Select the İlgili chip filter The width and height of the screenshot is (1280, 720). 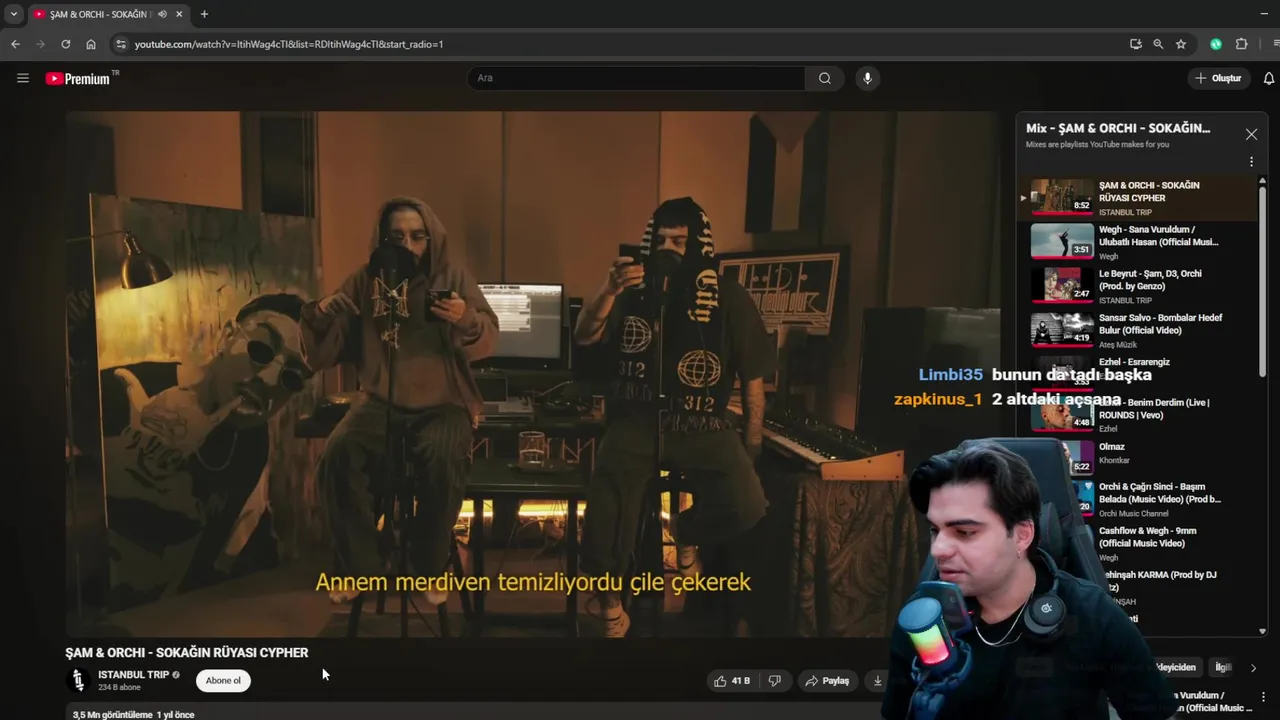(x=1223, y=667)
